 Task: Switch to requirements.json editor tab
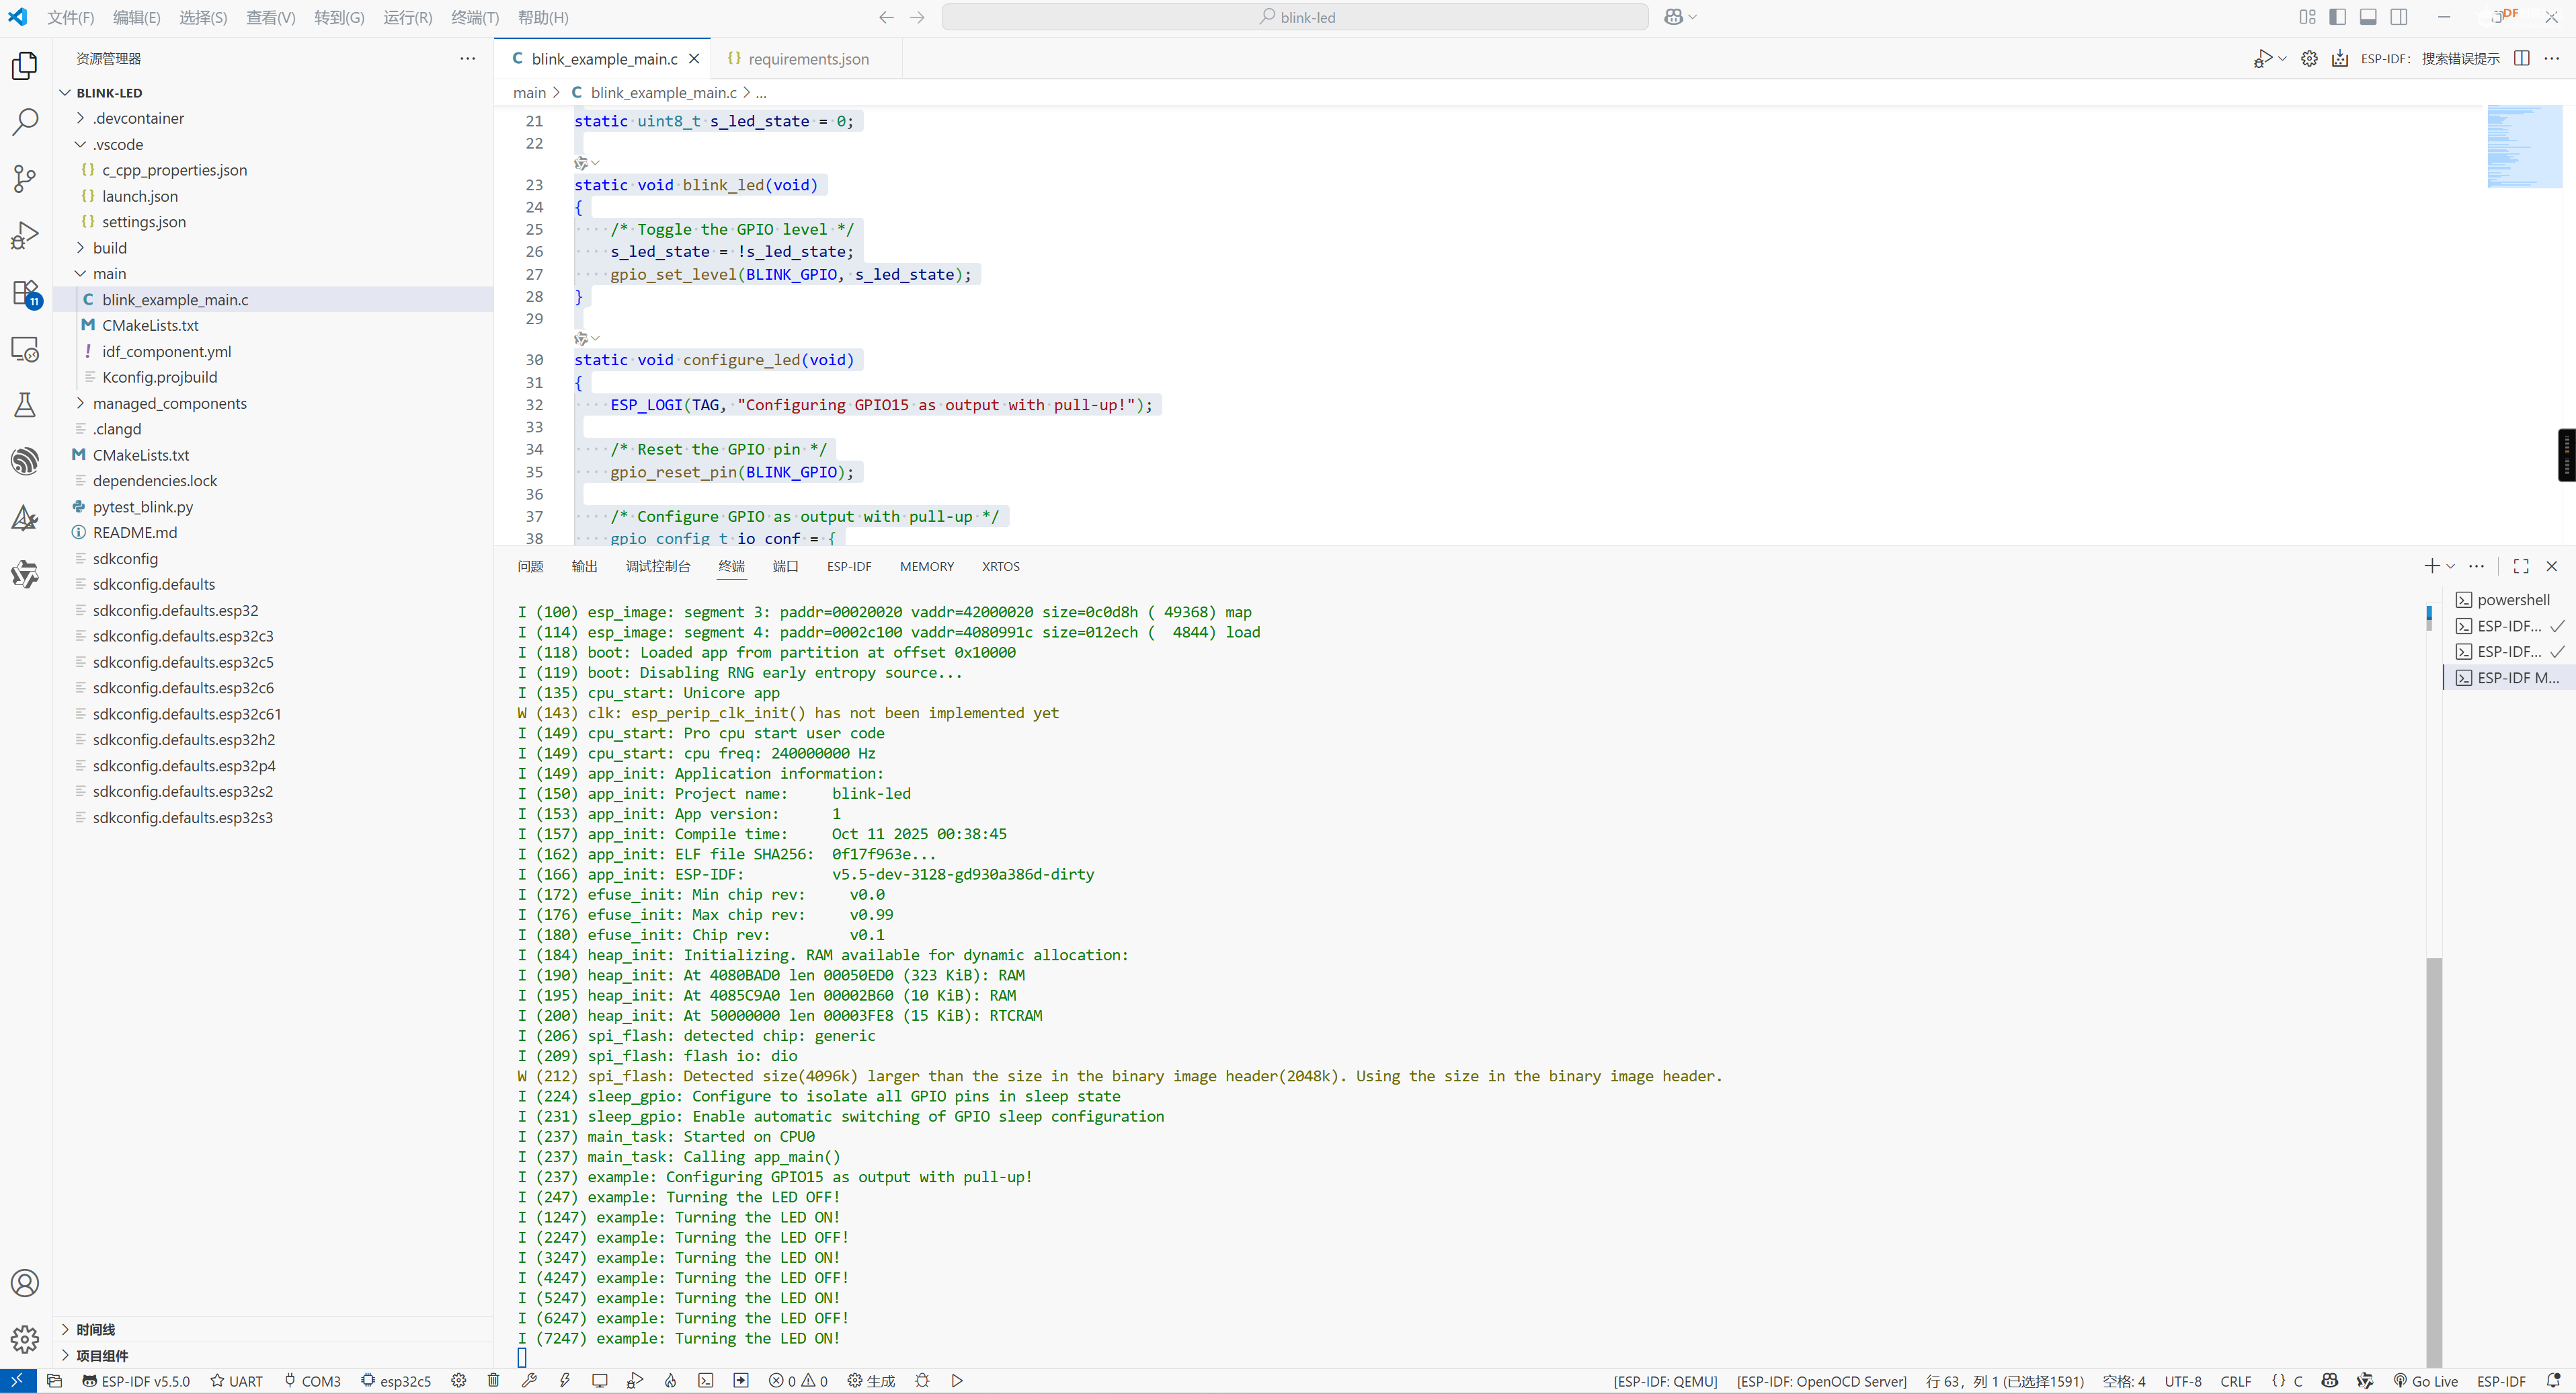(807, 59)
